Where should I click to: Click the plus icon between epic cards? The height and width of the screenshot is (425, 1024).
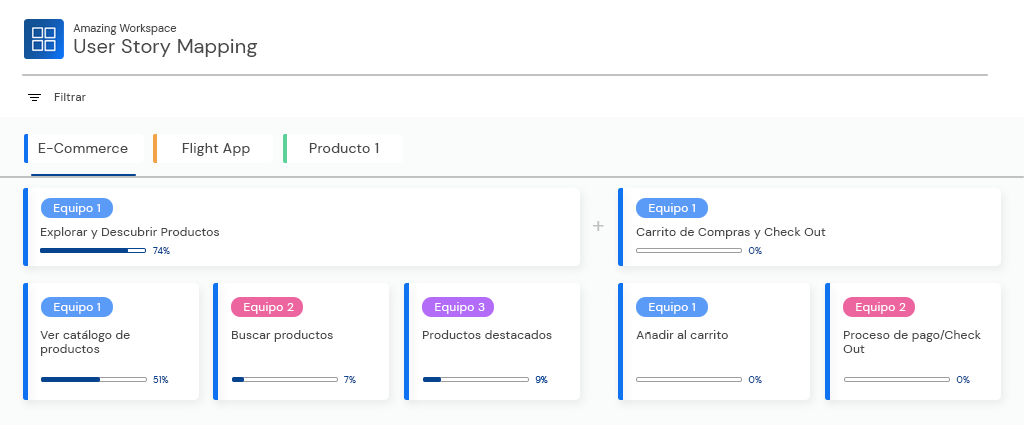pyautogui.click(x=598, y=226)
